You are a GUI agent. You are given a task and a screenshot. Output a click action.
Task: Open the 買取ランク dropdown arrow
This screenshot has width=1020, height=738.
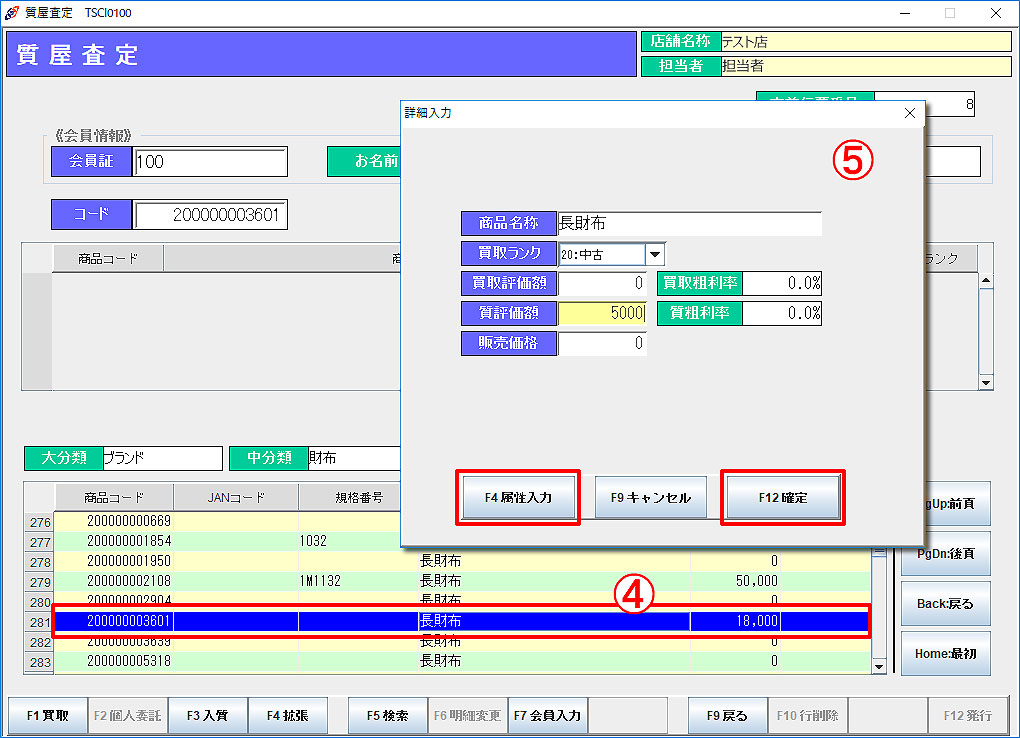point(656,254)
